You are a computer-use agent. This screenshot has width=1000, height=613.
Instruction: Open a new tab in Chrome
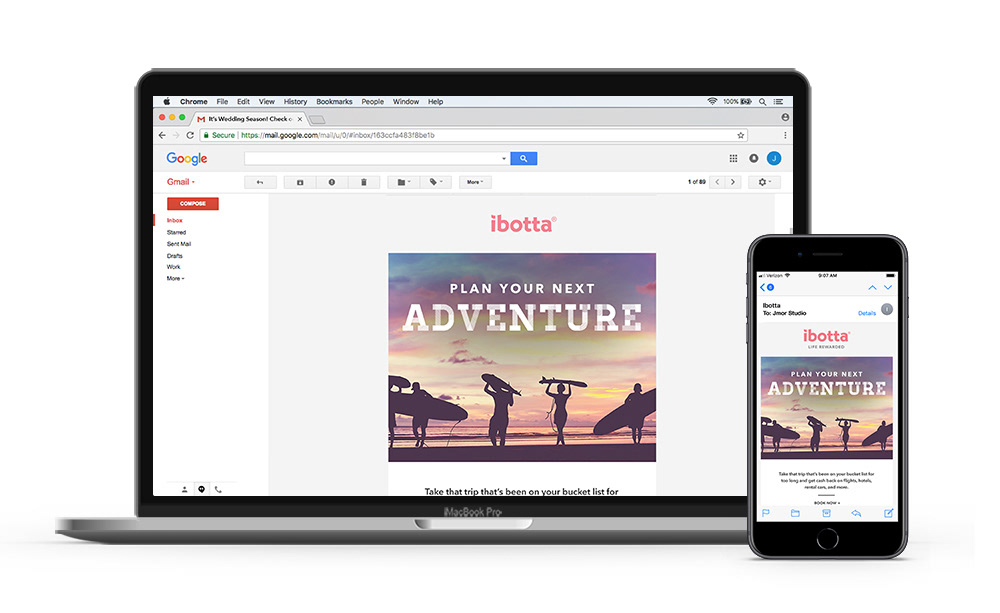317,120
